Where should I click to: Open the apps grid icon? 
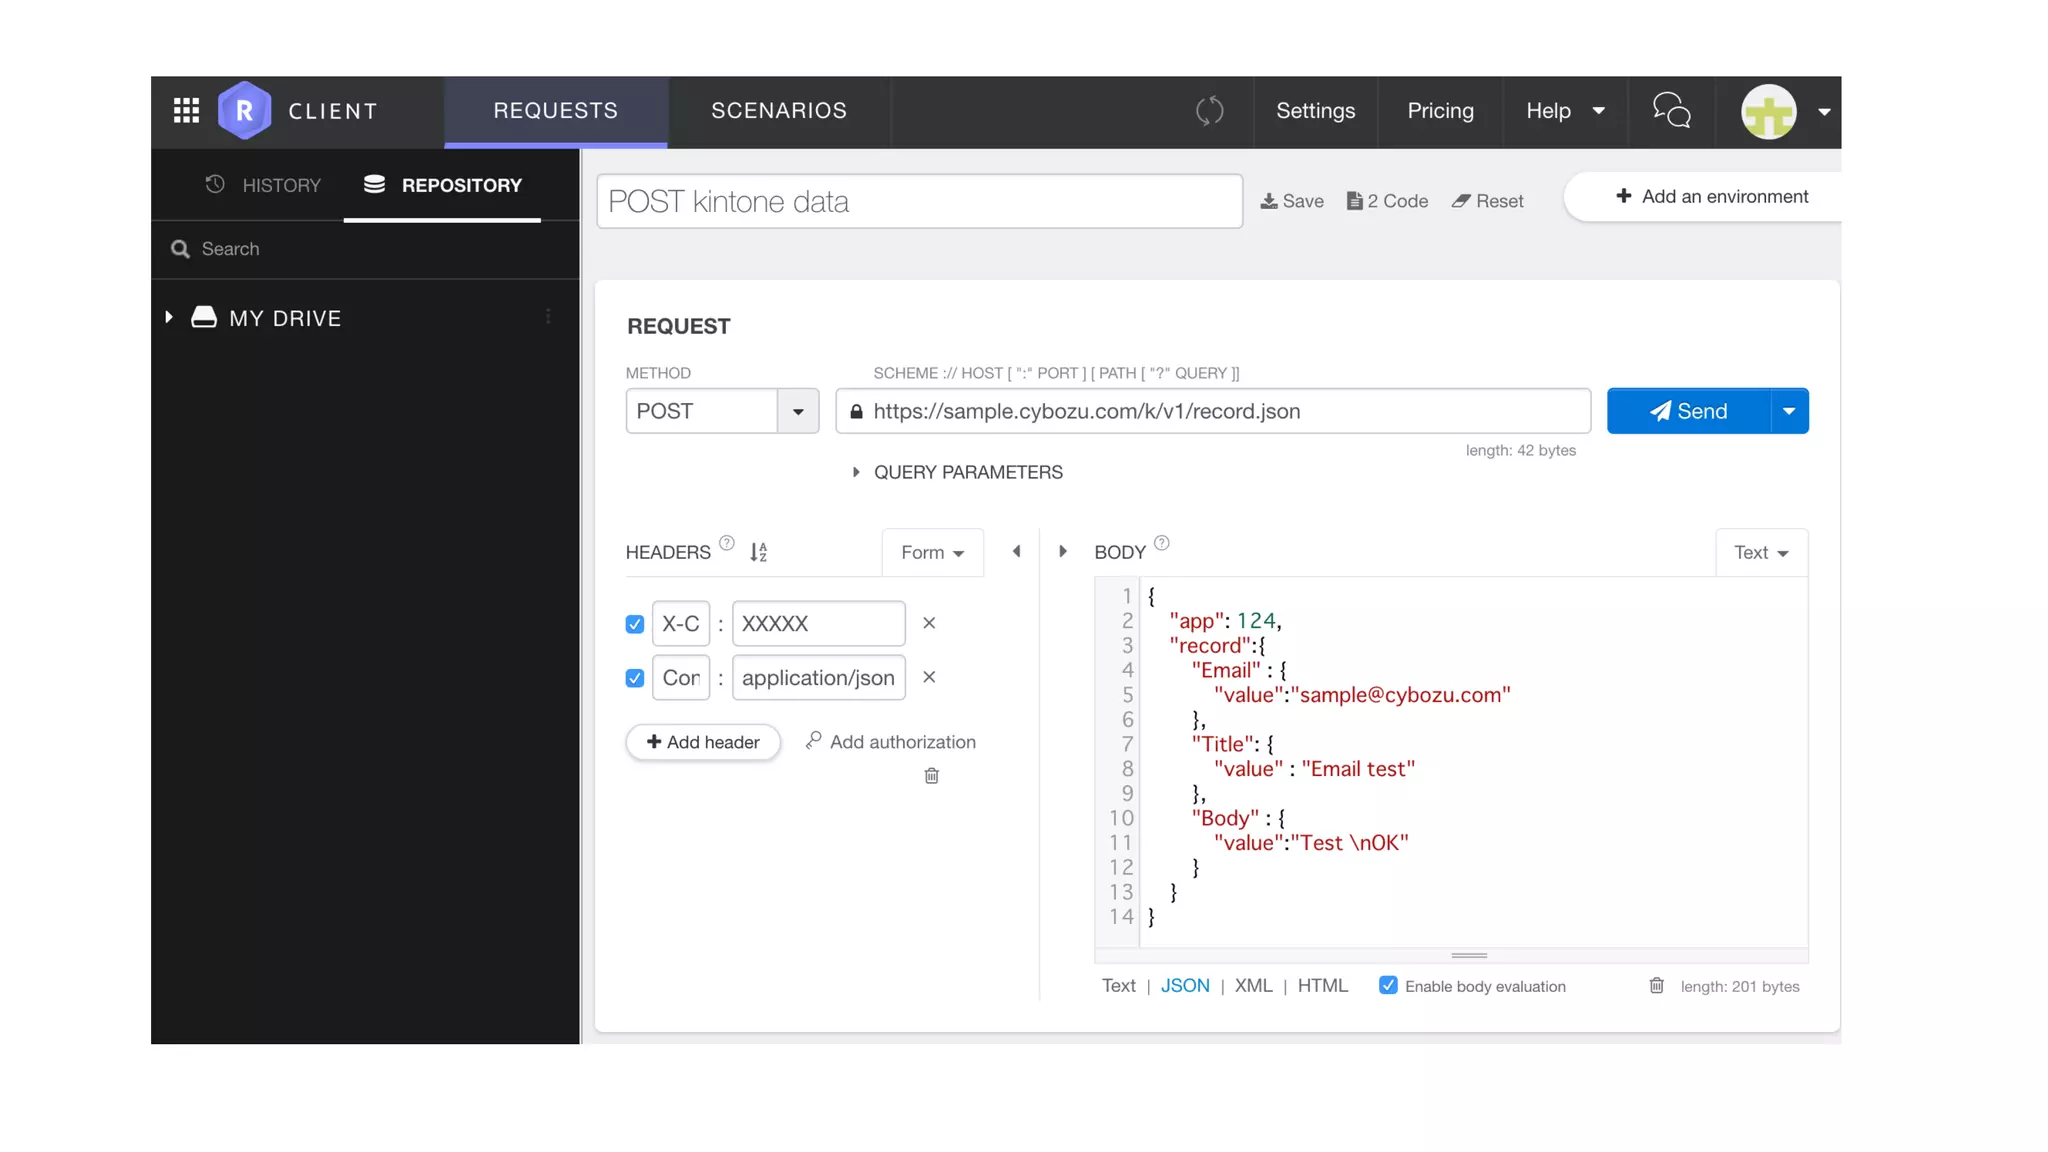(186, 111)
